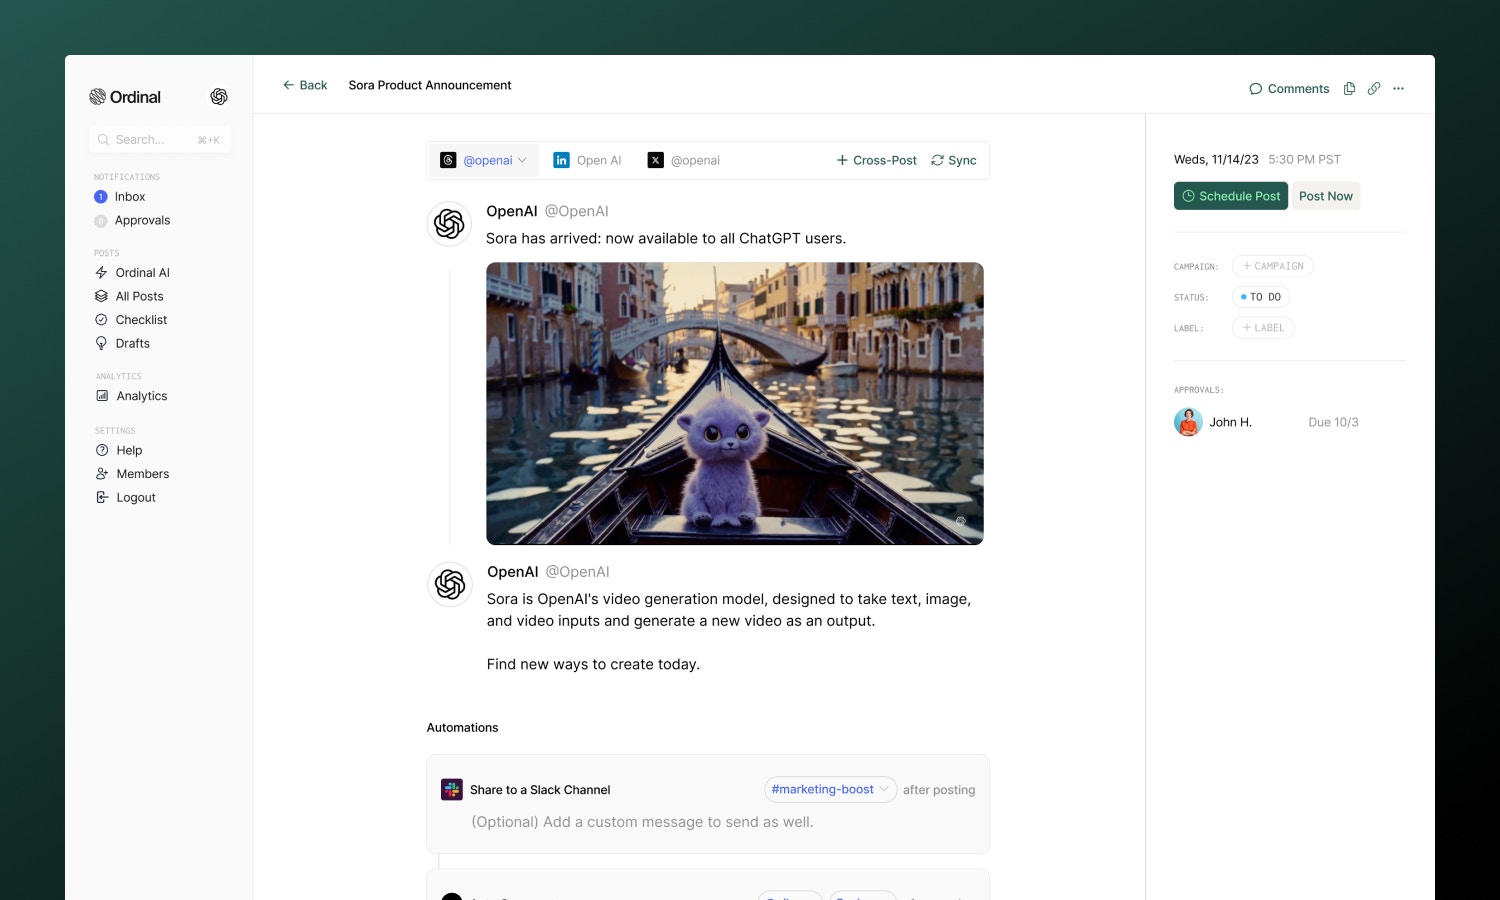Click the Logout icon
The width and height of the screenshot is (1500, 900).
102,497
